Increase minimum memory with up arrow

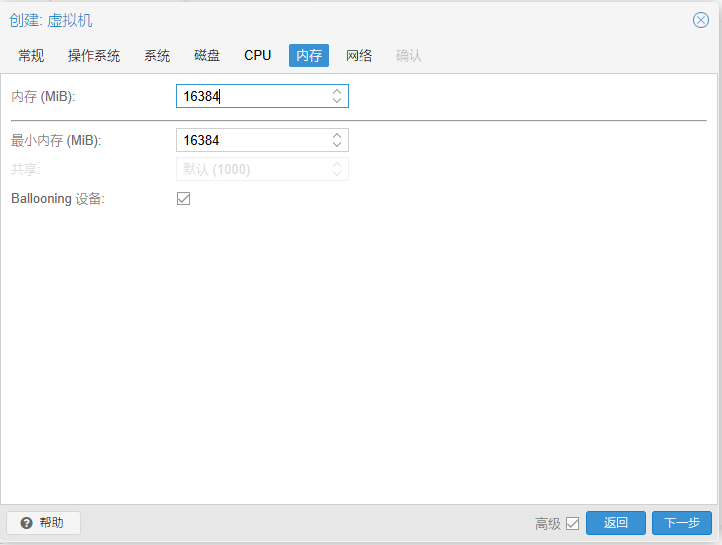tap(337, 135)
